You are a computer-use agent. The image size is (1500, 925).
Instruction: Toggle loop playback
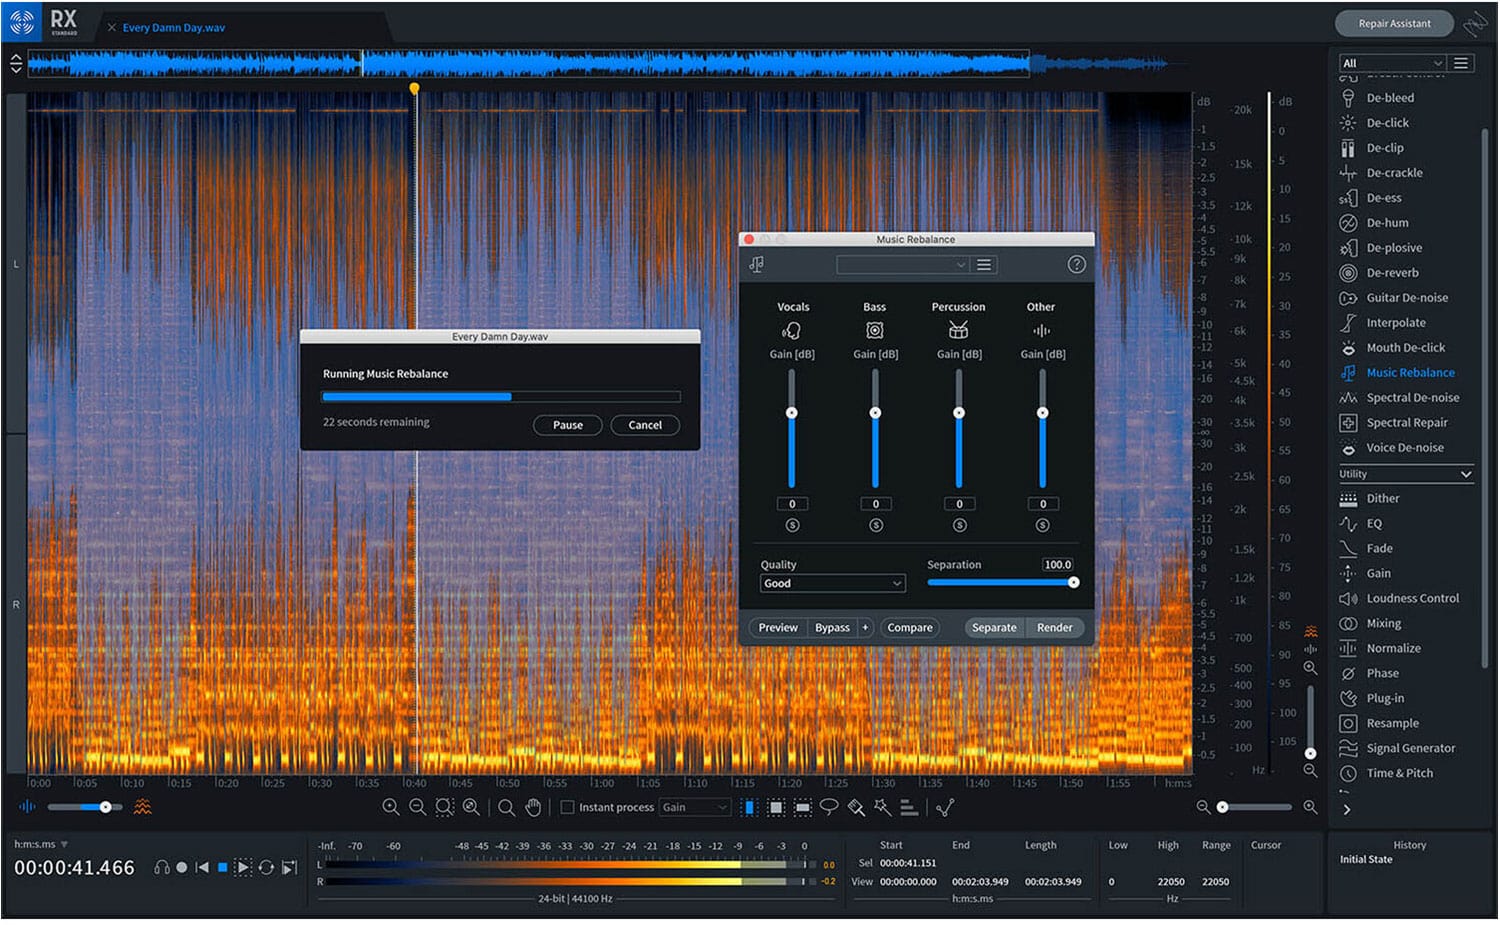tap(266, 868)
